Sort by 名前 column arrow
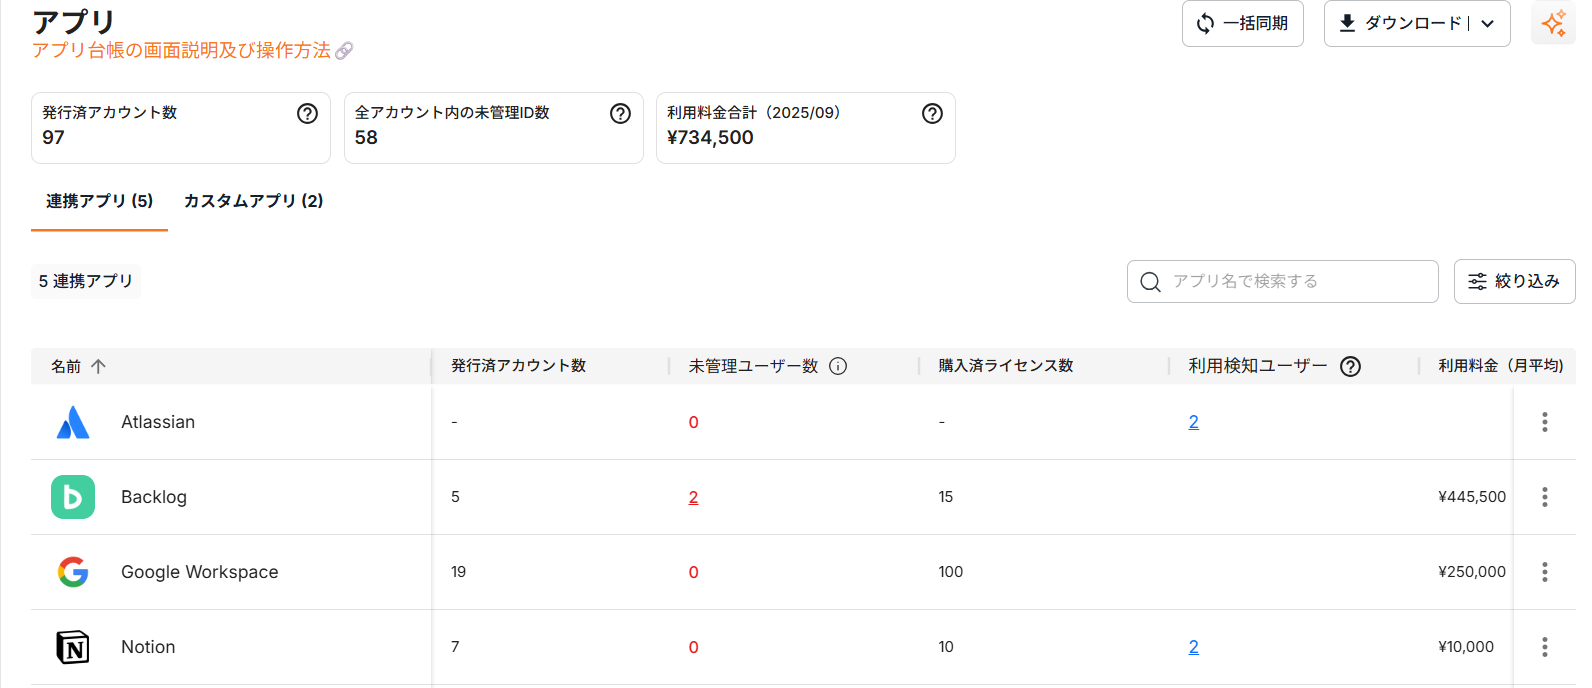Screen dimensions: 1592x688 point(98,366)
